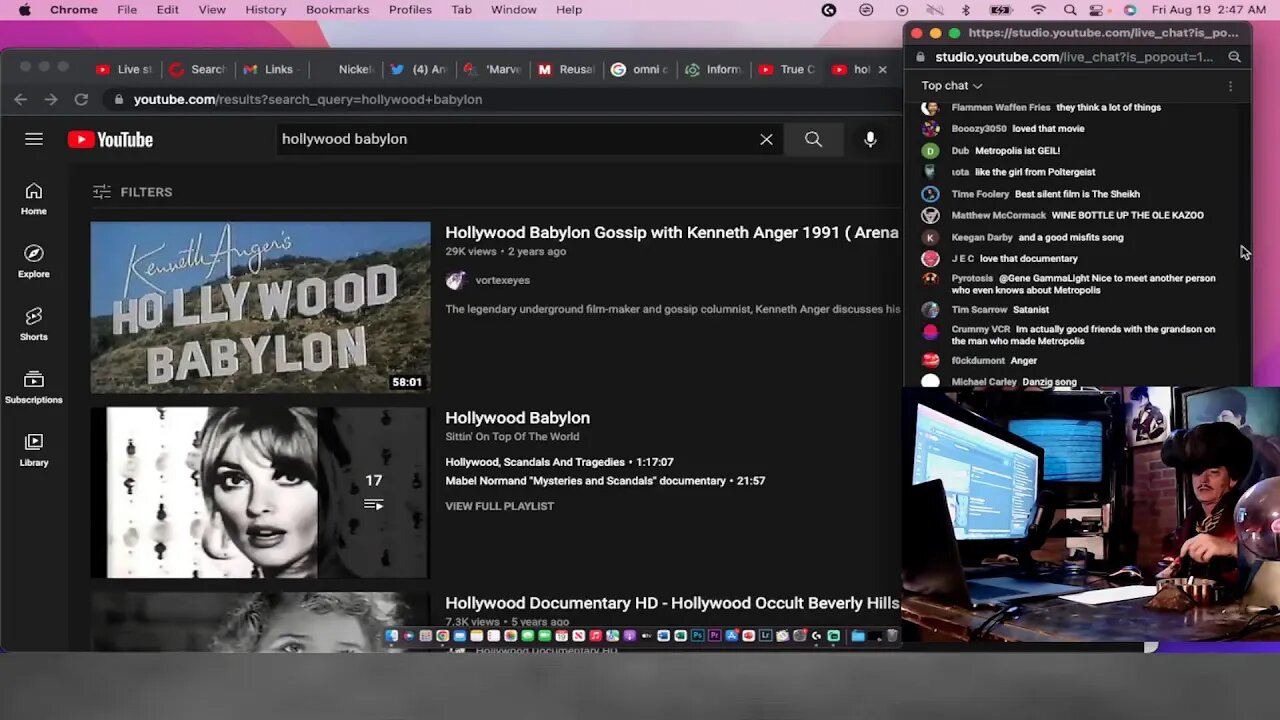
Task: Open the Hollywood Babylon playlist thumbnail
Action: click(260, 492)
